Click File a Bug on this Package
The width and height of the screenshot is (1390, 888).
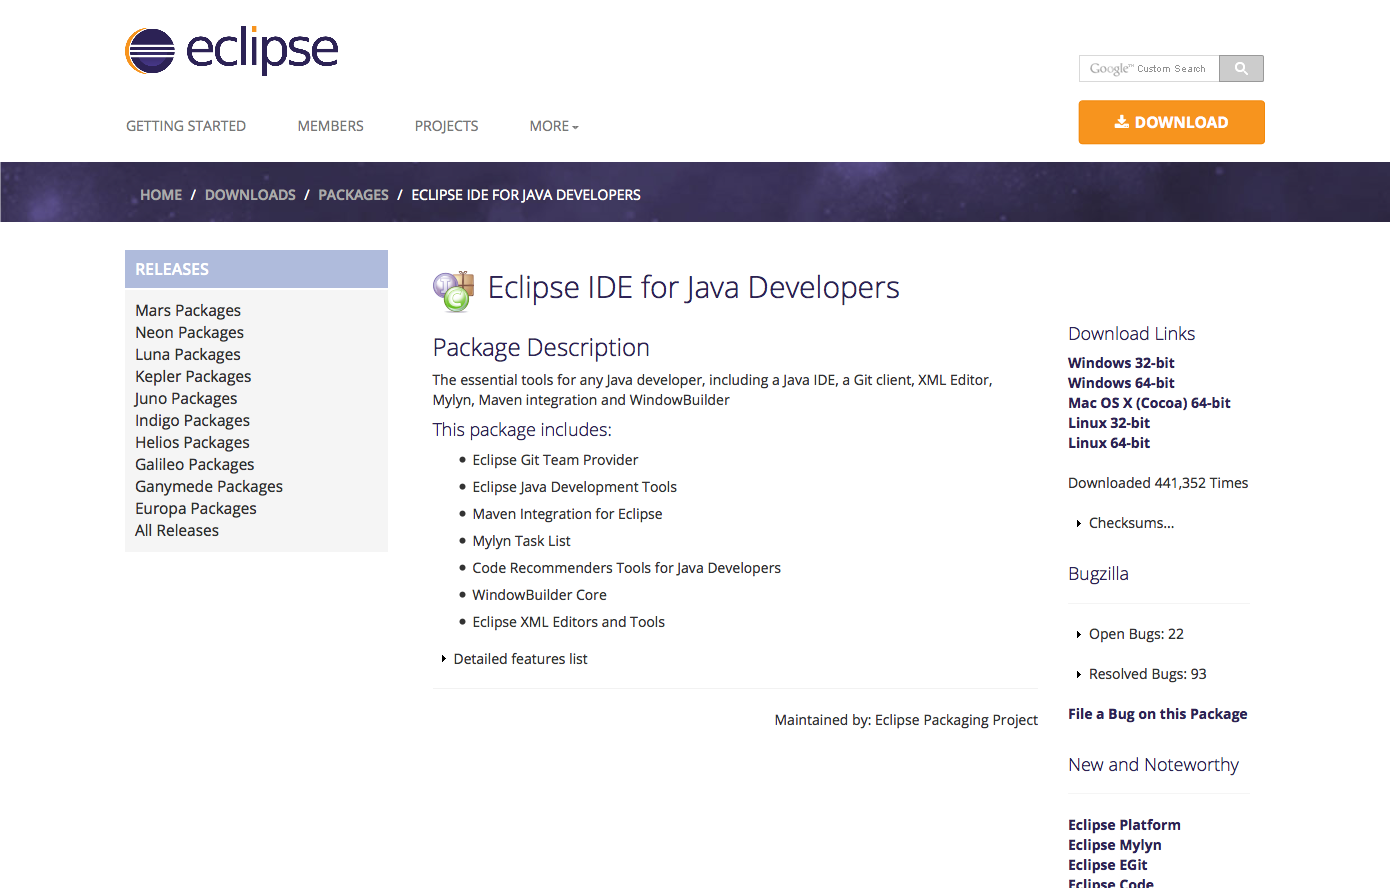[1157, 714]
